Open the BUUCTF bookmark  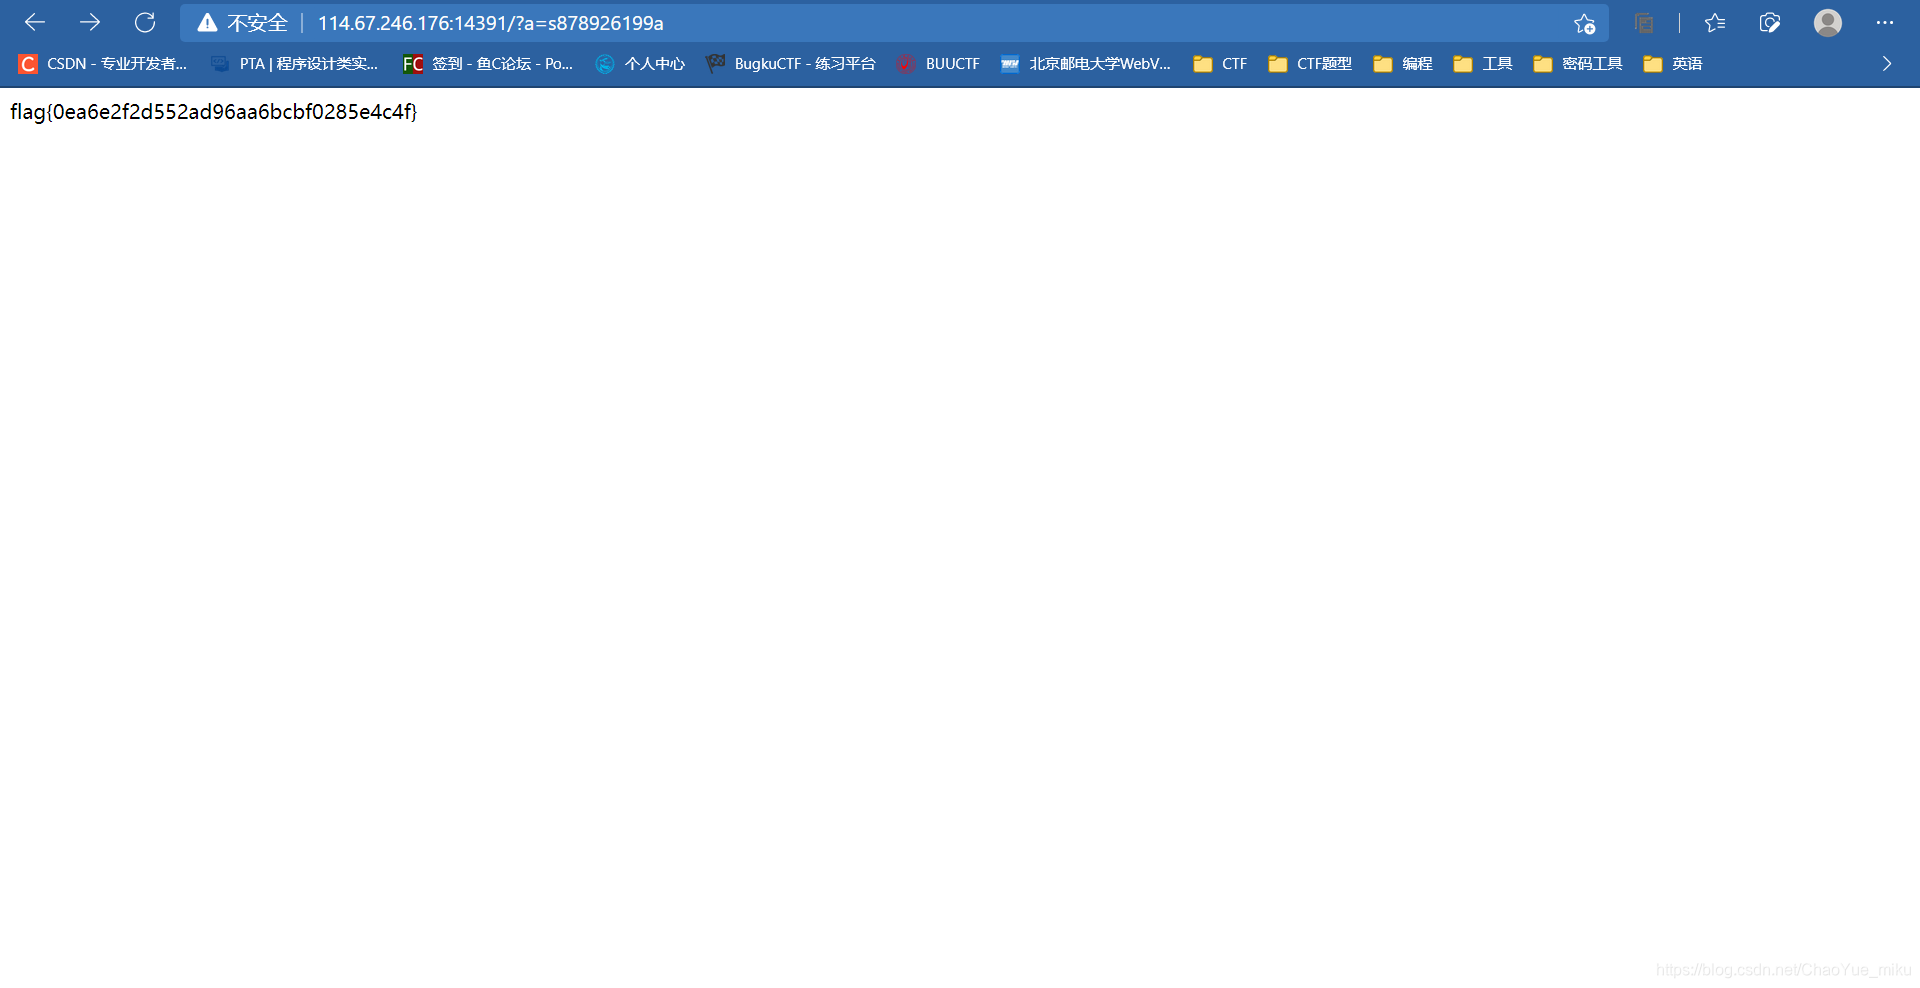click(938, 63)
